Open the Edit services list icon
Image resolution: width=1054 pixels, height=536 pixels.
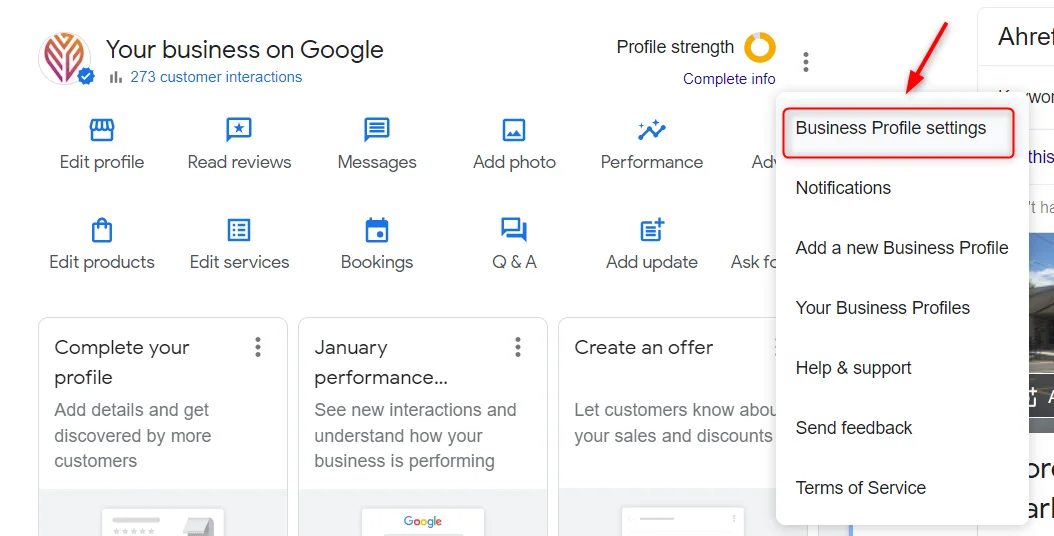(x=239, y=230)
